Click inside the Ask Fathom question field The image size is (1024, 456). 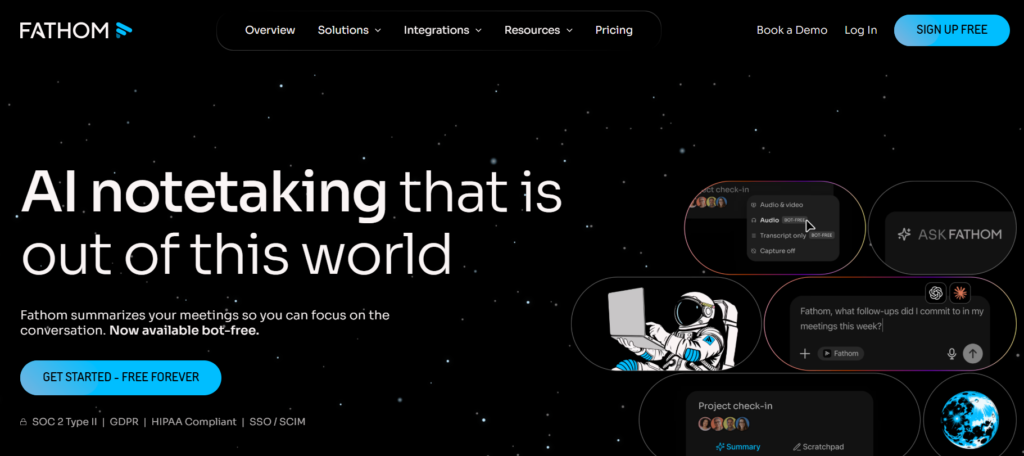(891, 318)
